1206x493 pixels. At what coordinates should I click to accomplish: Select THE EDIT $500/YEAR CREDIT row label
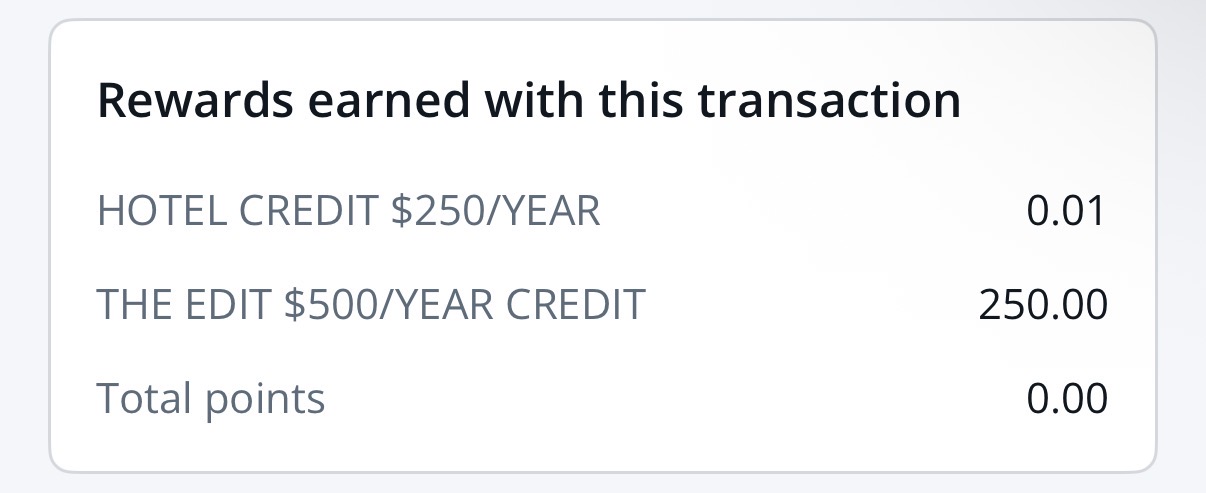pyautogui.click(x=370, y=305)
